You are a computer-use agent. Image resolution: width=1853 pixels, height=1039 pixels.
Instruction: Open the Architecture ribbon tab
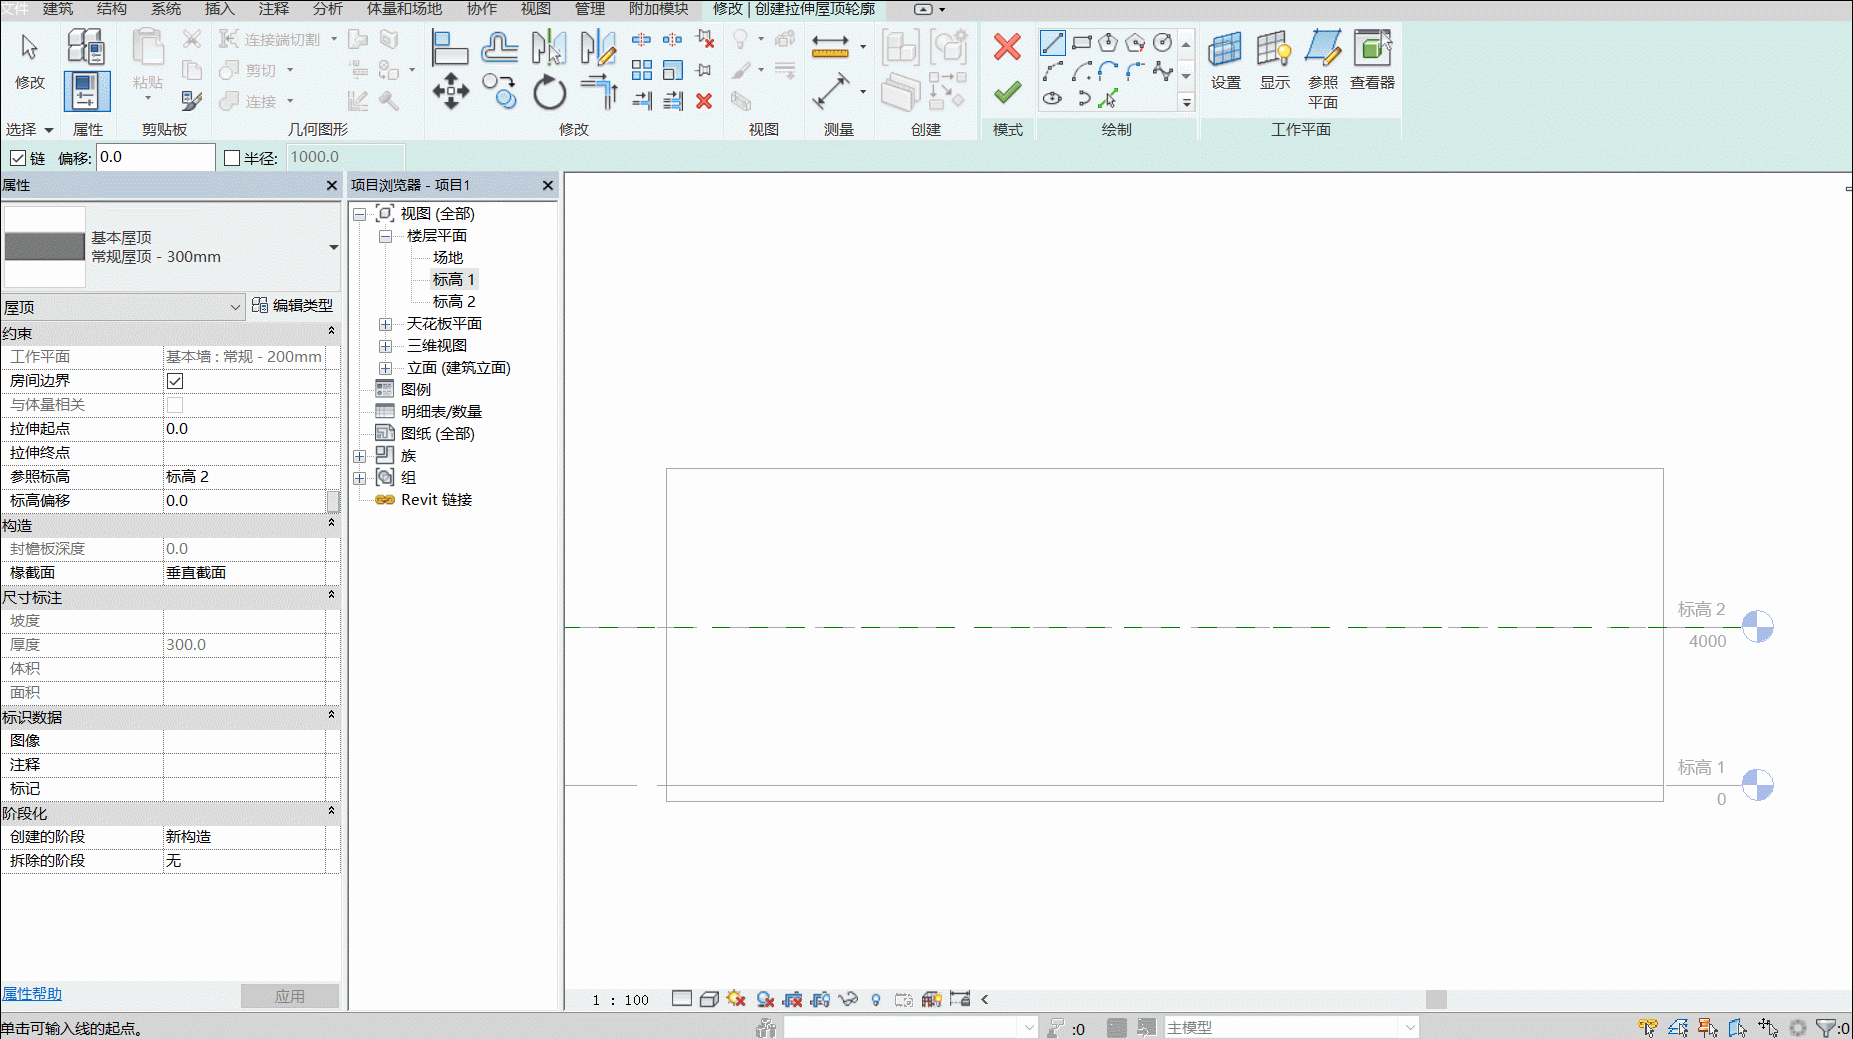(x=58, y=9)
